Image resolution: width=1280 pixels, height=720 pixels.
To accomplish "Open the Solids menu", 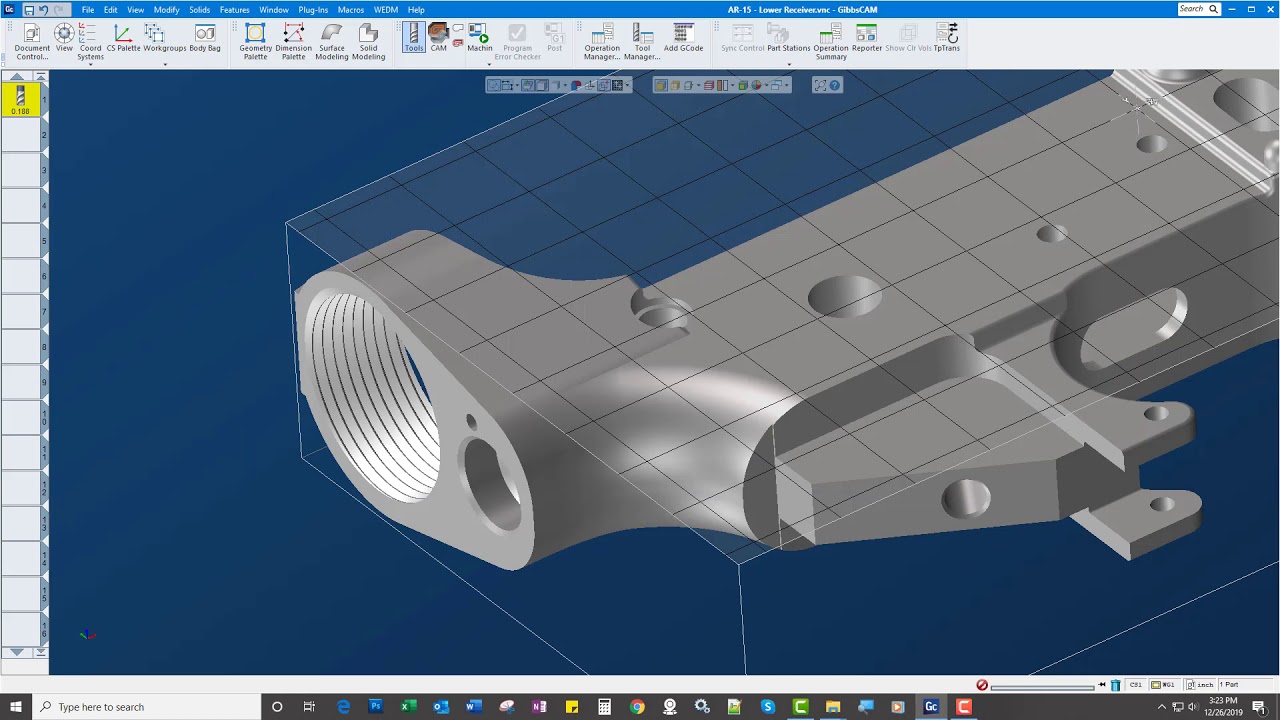I will click(x=200, y=10).
